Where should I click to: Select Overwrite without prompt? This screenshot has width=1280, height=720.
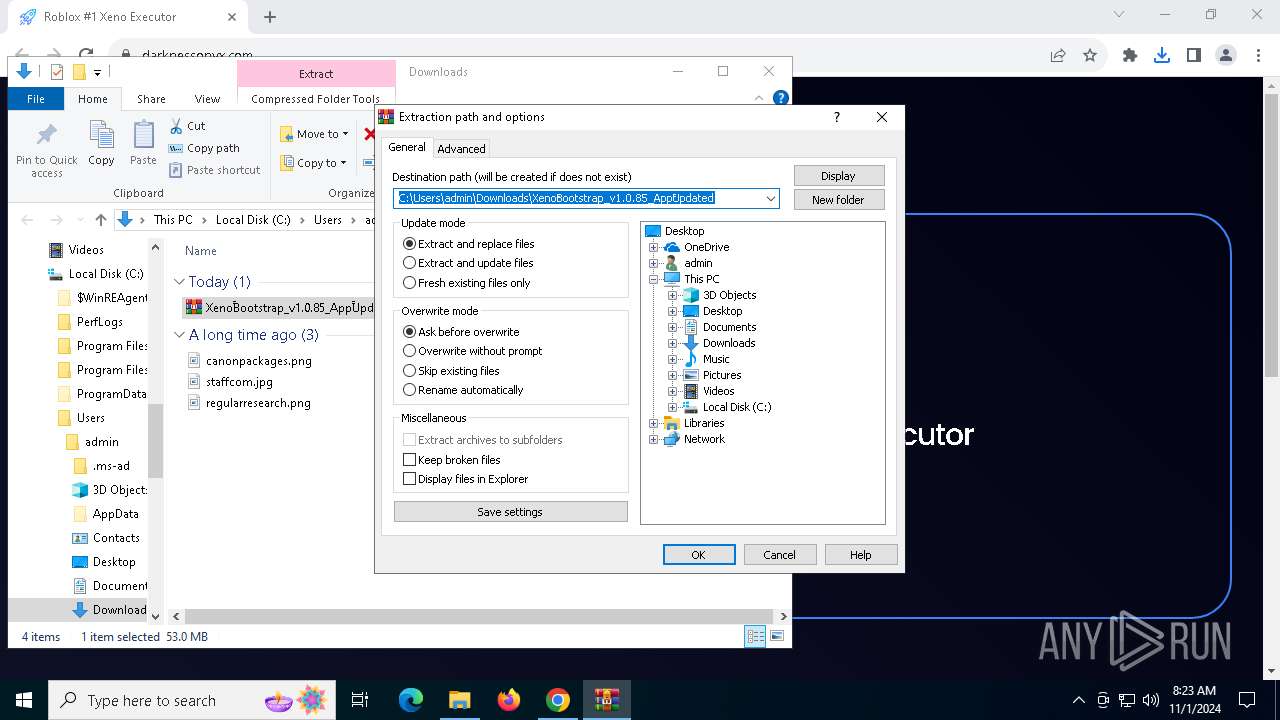(472, 351)
